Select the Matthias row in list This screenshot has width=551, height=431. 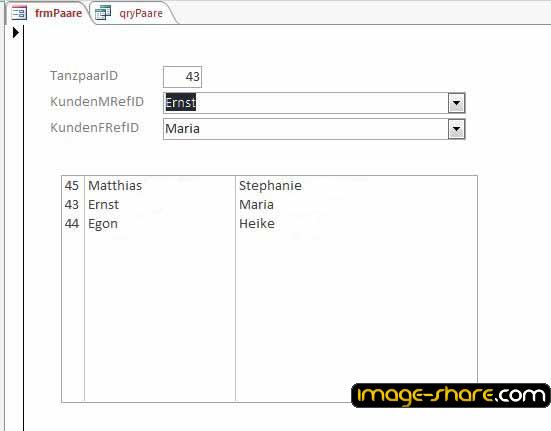pyautogui.click(x=269, y=185)
